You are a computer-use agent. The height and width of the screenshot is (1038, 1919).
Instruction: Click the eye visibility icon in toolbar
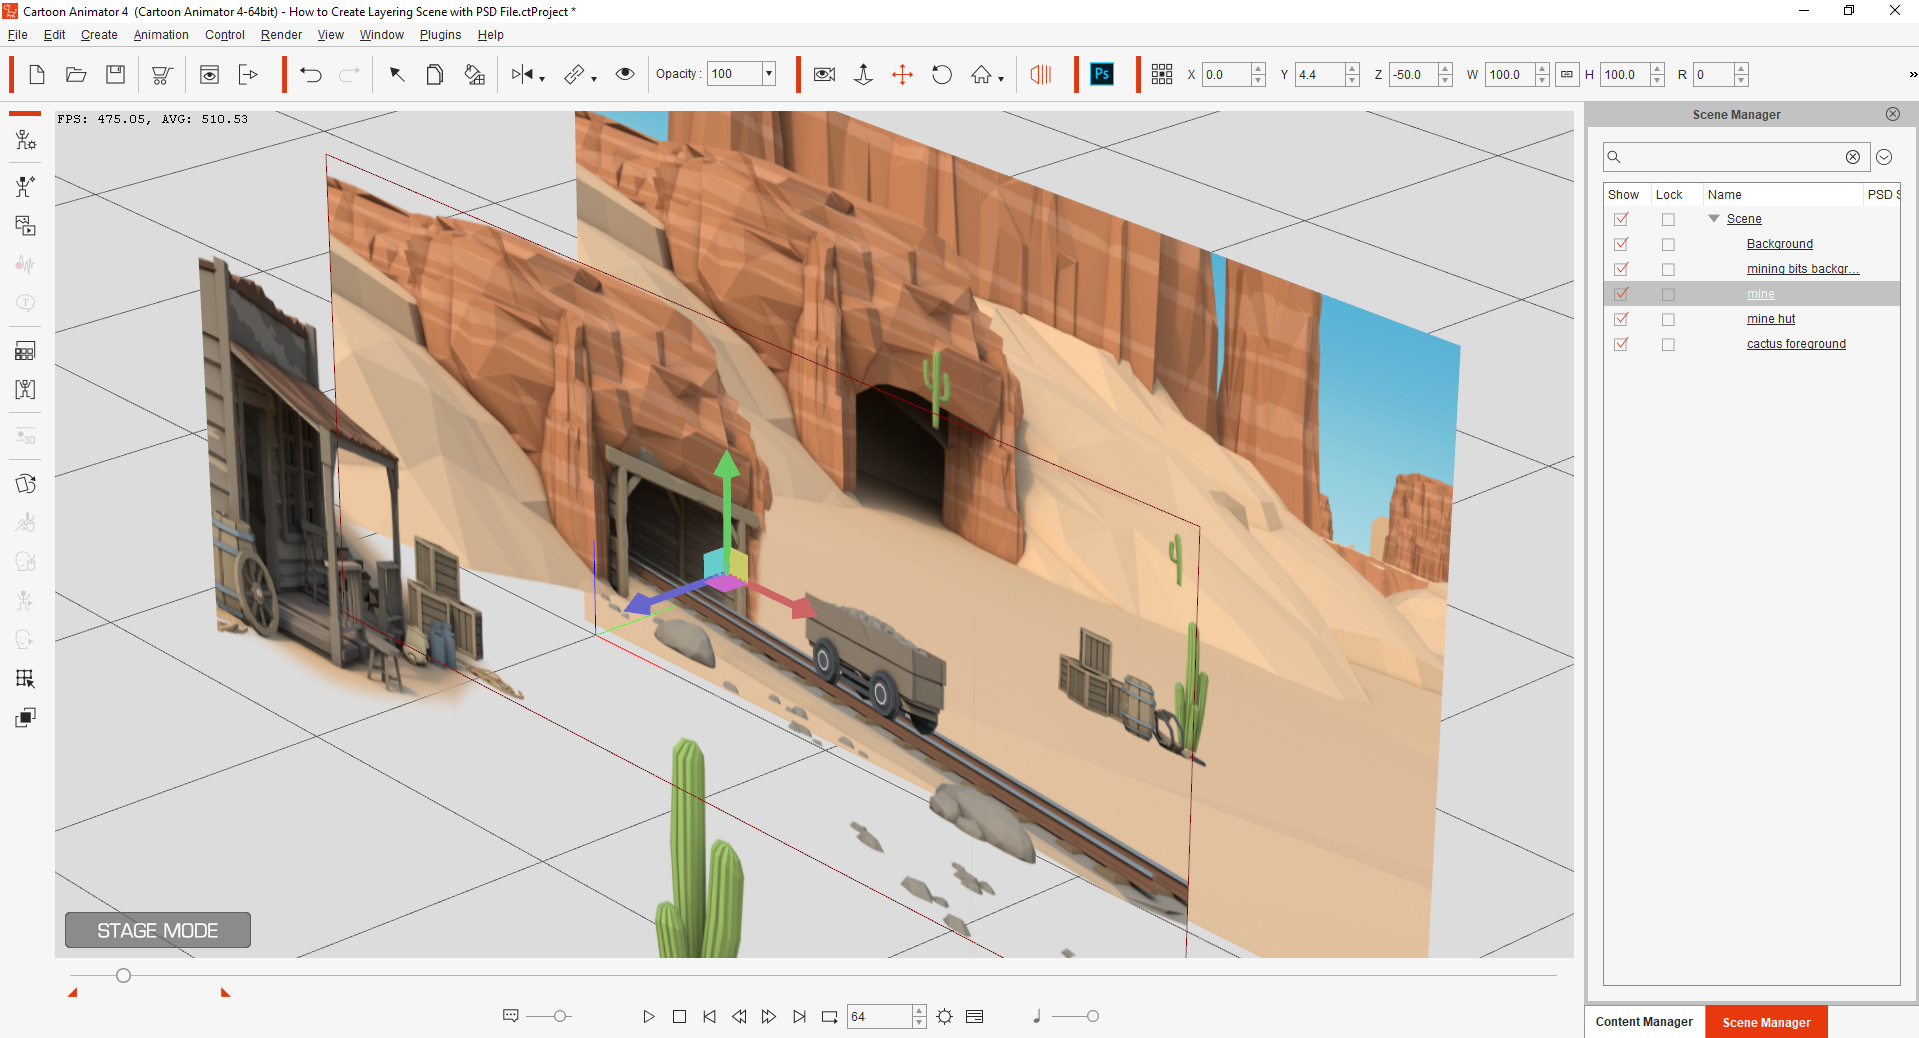(625, 74)
